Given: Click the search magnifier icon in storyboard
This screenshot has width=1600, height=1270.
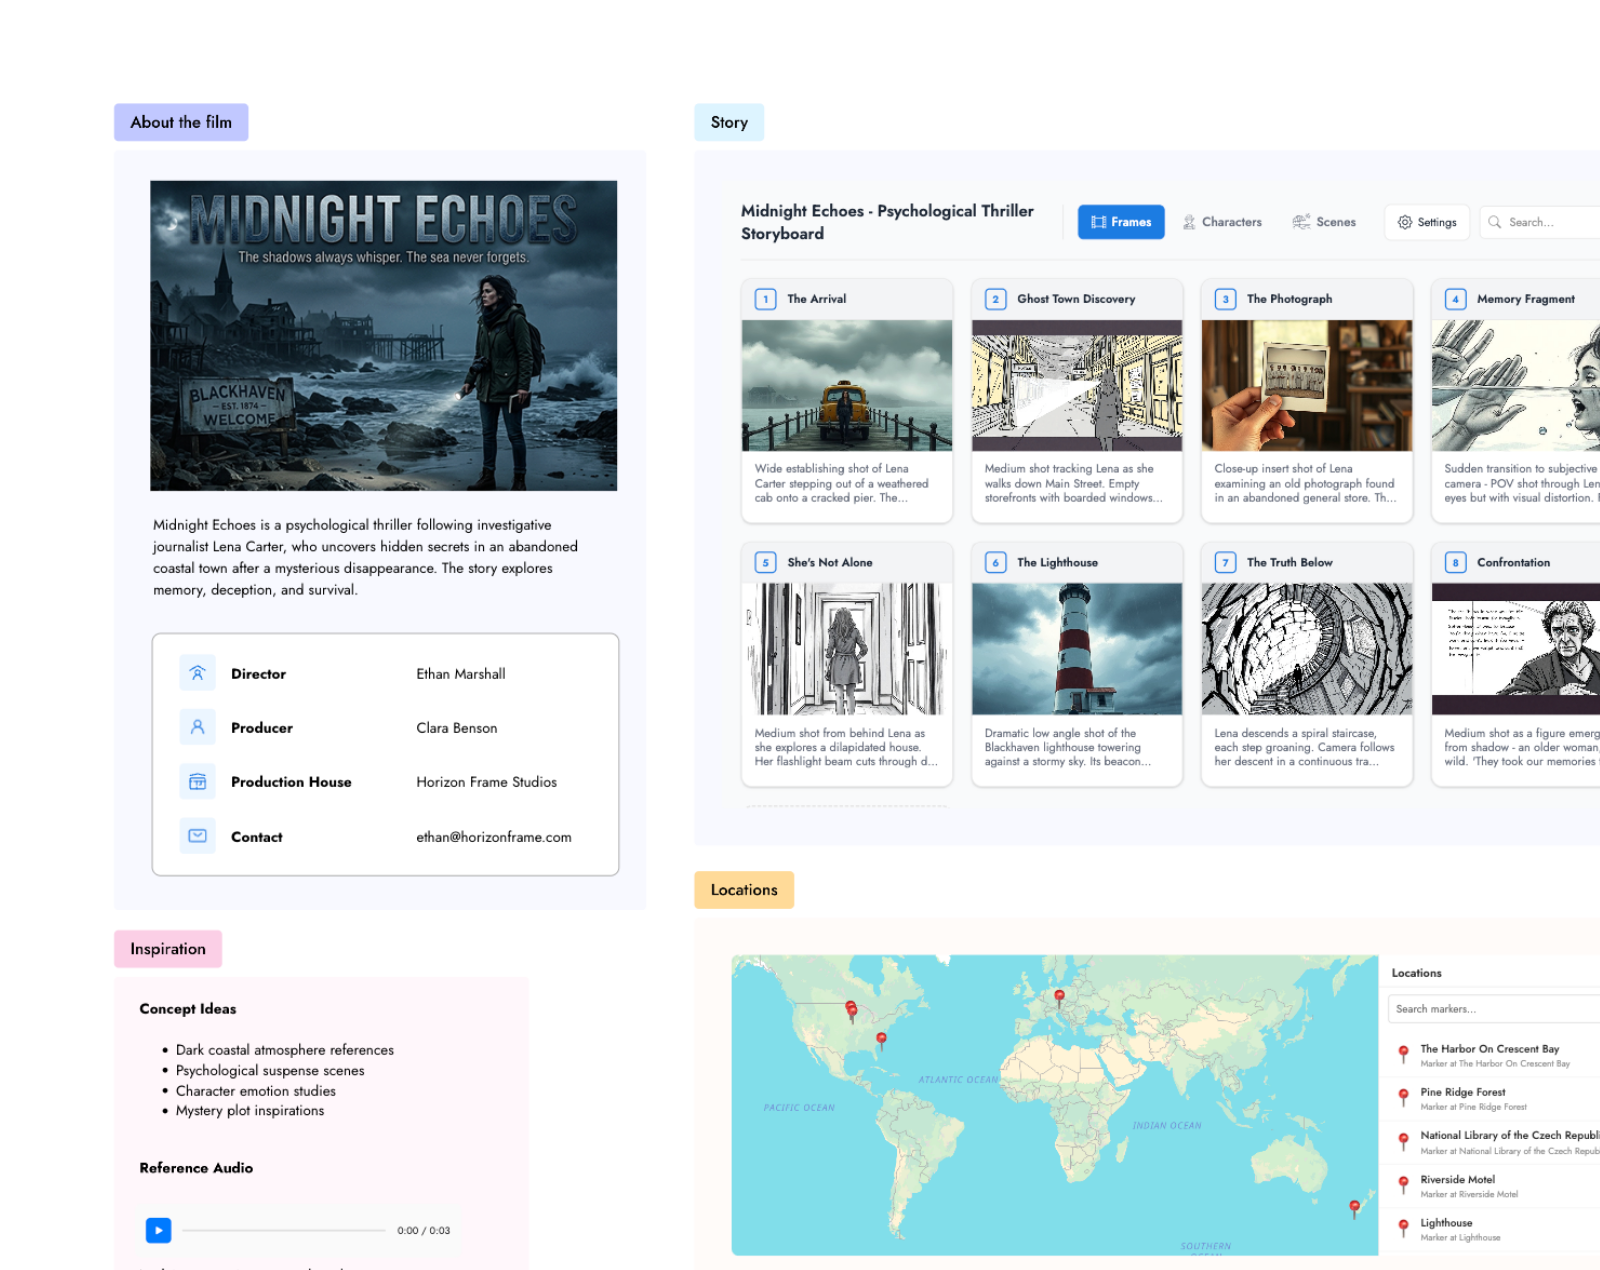Looking at the screenshot, I should (x=1495, y=222).
